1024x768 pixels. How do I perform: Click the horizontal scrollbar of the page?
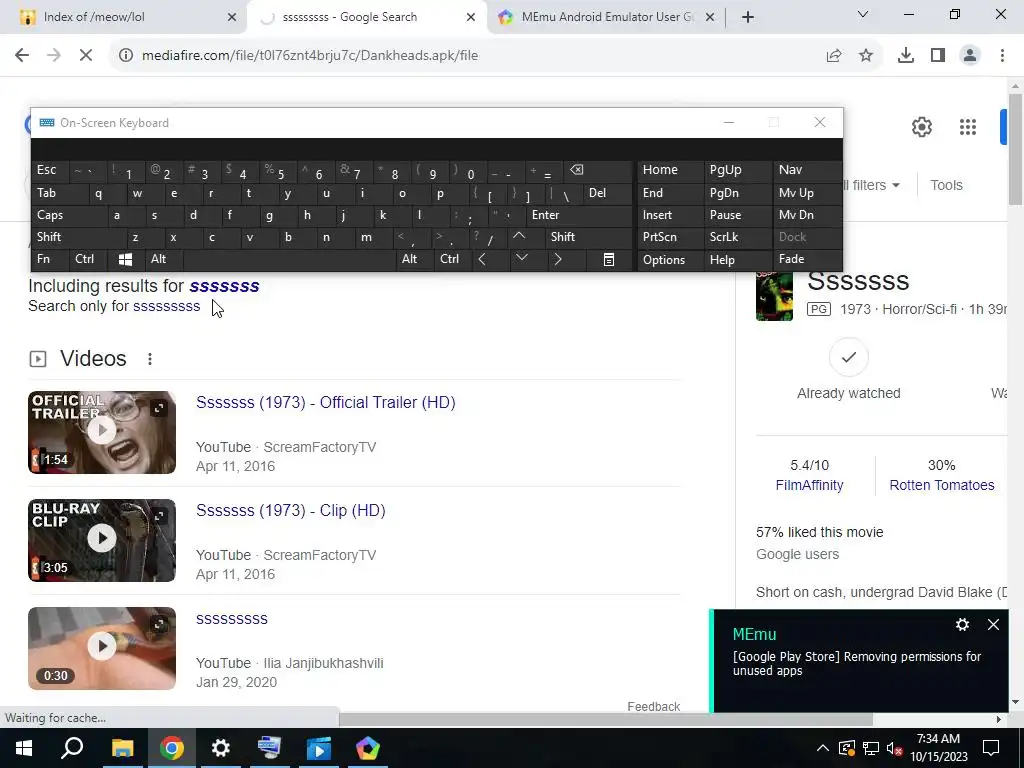(x=606, y=719)
